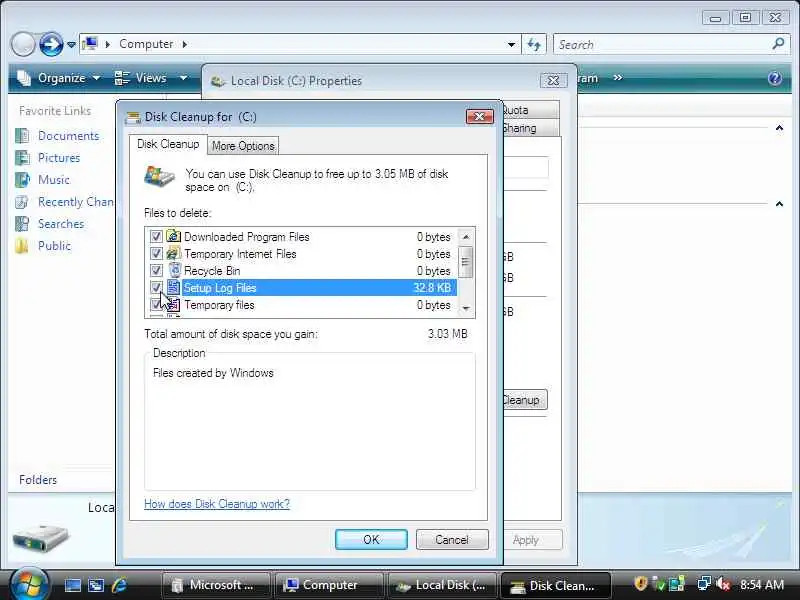The width and height of the screenshot is (800, 600).
Task: Open Recently Changed favorite link
Action: (76, 202)
